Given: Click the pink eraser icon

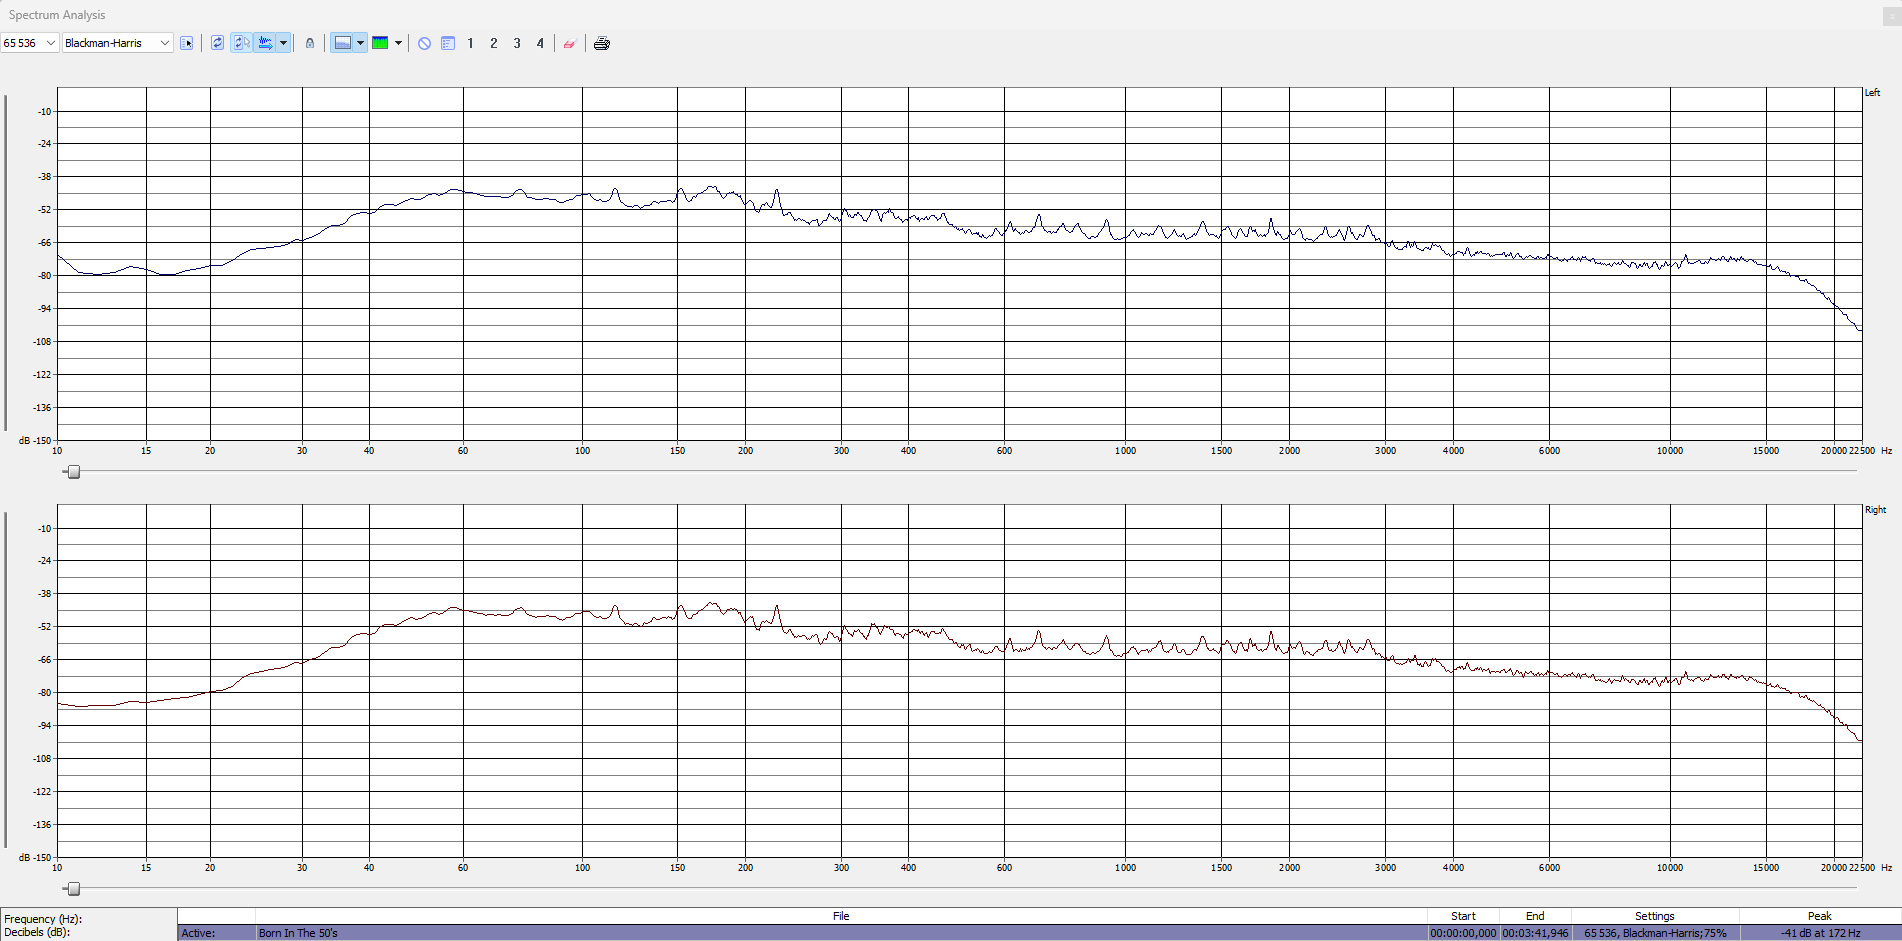Looking at the screenshot, I should point(569,43).
